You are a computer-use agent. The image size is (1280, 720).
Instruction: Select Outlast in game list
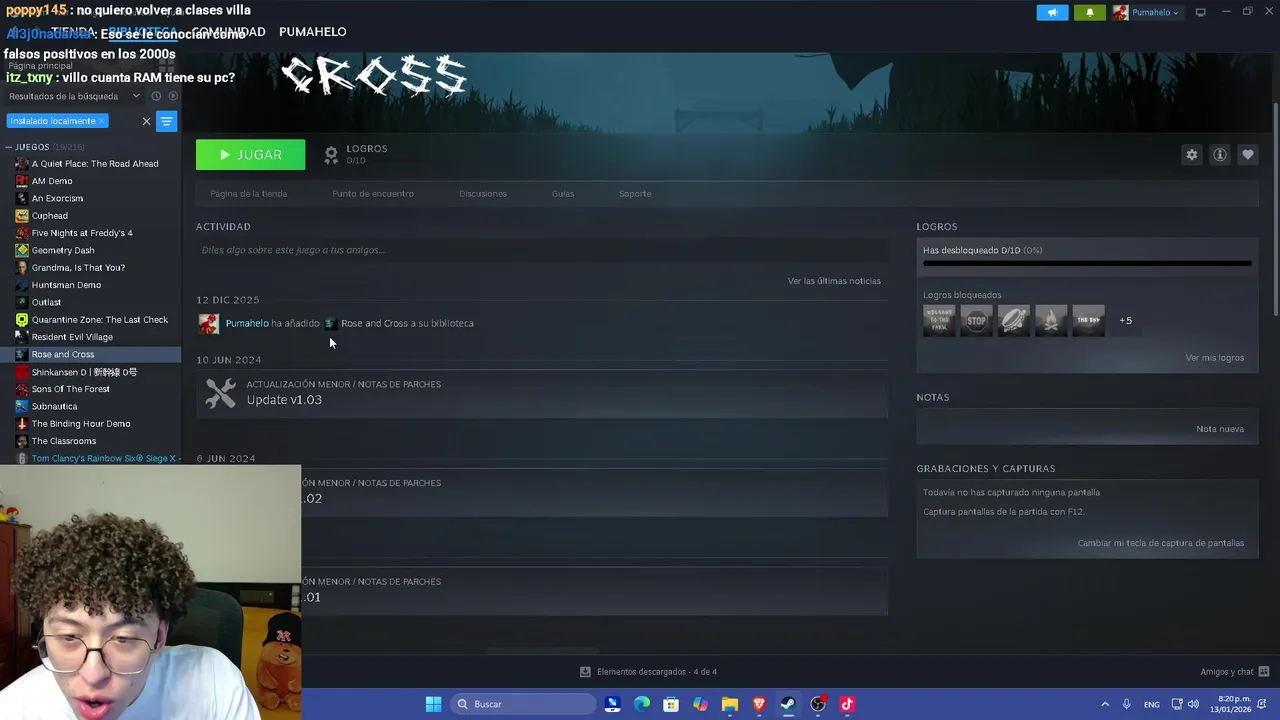46,302
